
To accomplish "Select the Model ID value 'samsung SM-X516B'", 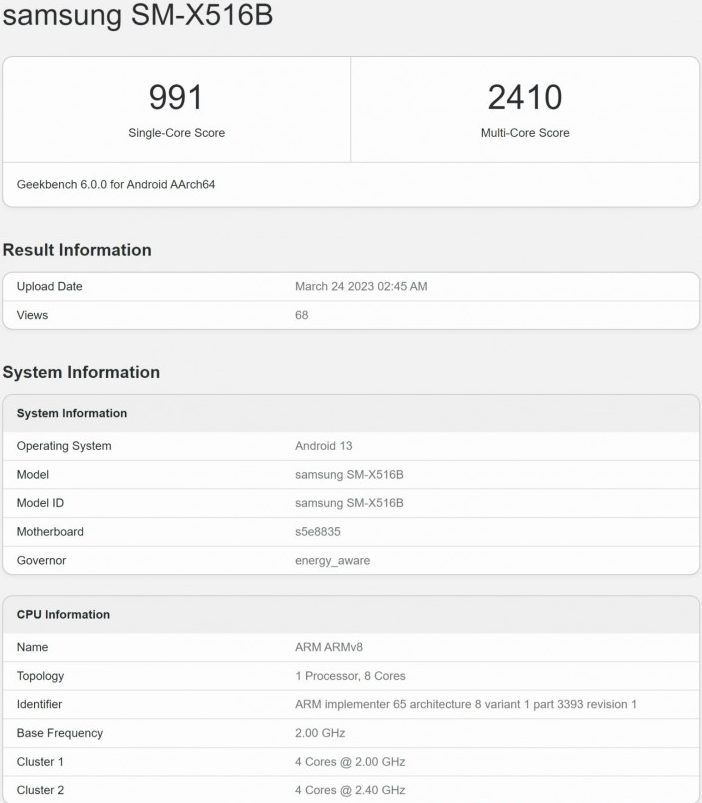I will [349, 503].
